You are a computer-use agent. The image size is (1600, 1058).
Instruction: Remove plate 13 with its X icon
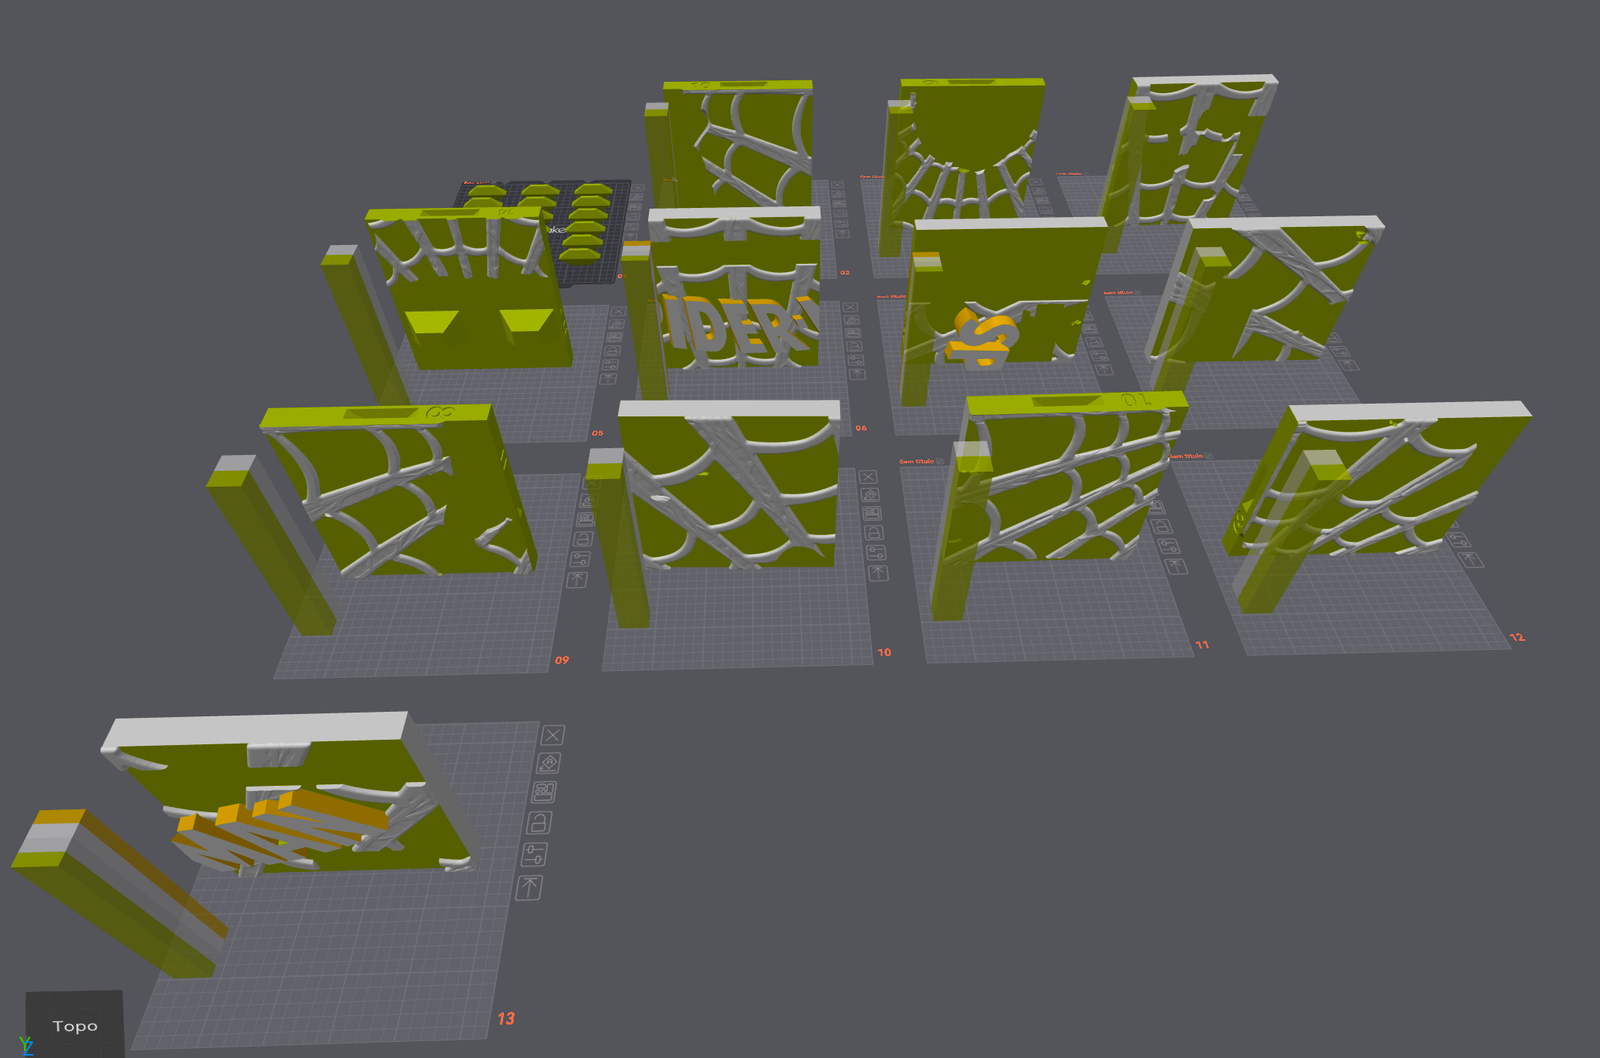(x=552, y=735)
